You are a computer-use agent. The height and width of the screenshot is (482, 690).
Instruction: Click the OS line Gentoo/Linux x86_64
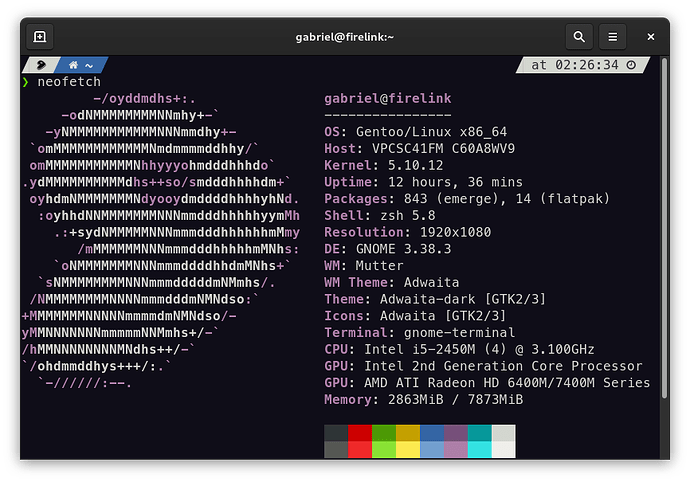415,132
